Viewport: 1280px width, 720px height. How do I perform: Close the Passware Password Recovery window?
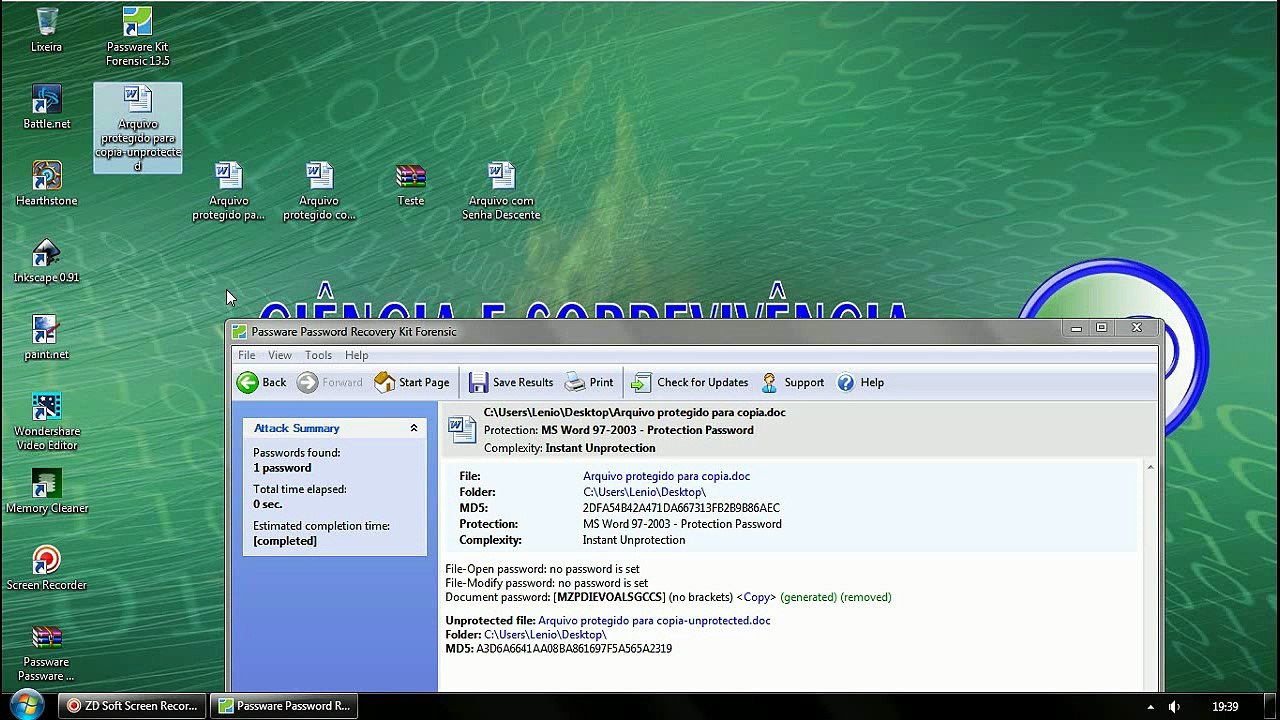pyautogui.click(x=1137, y=328)
